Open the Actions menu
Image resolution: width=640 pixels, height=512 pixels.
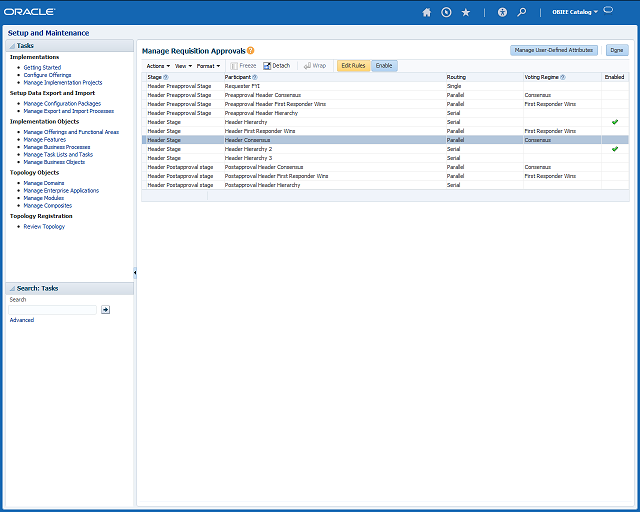click(158, 66)
